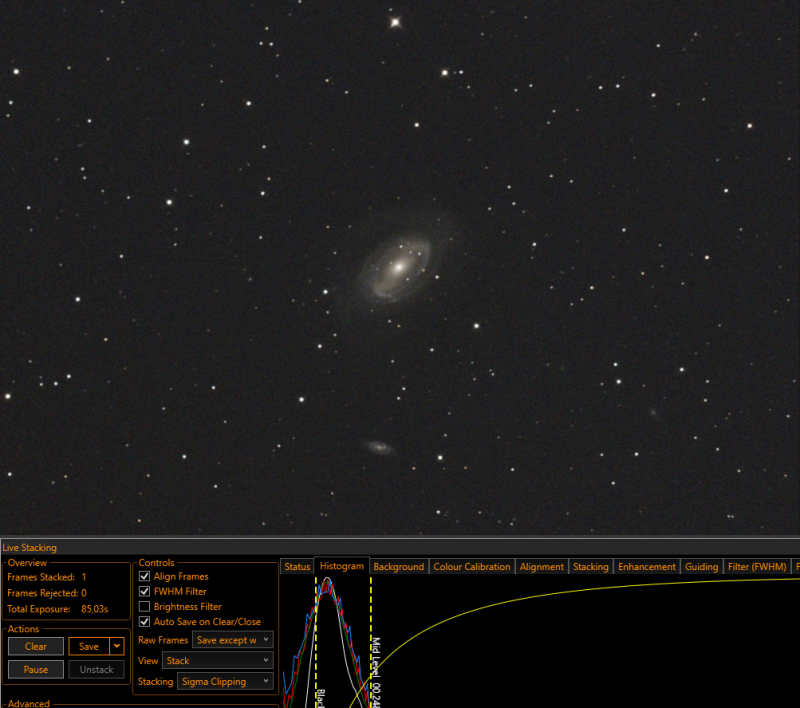This screenshot has width=800, height=708.
Task: Click the Clear button
Action: coord(36,646)
